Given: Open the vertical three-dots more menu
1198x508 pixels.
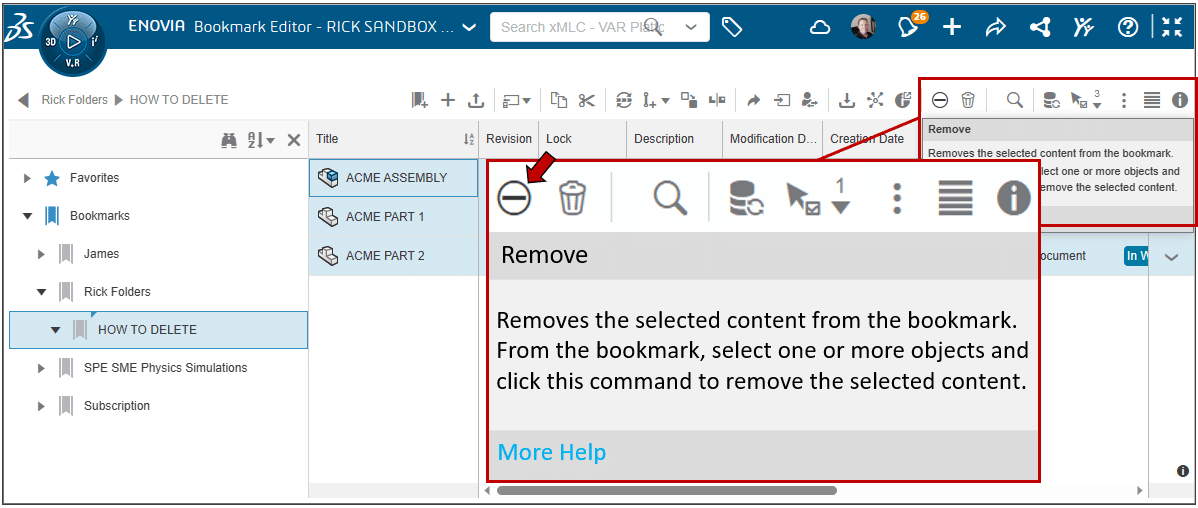Looking at the screenshot, I should coord(1123,100).
